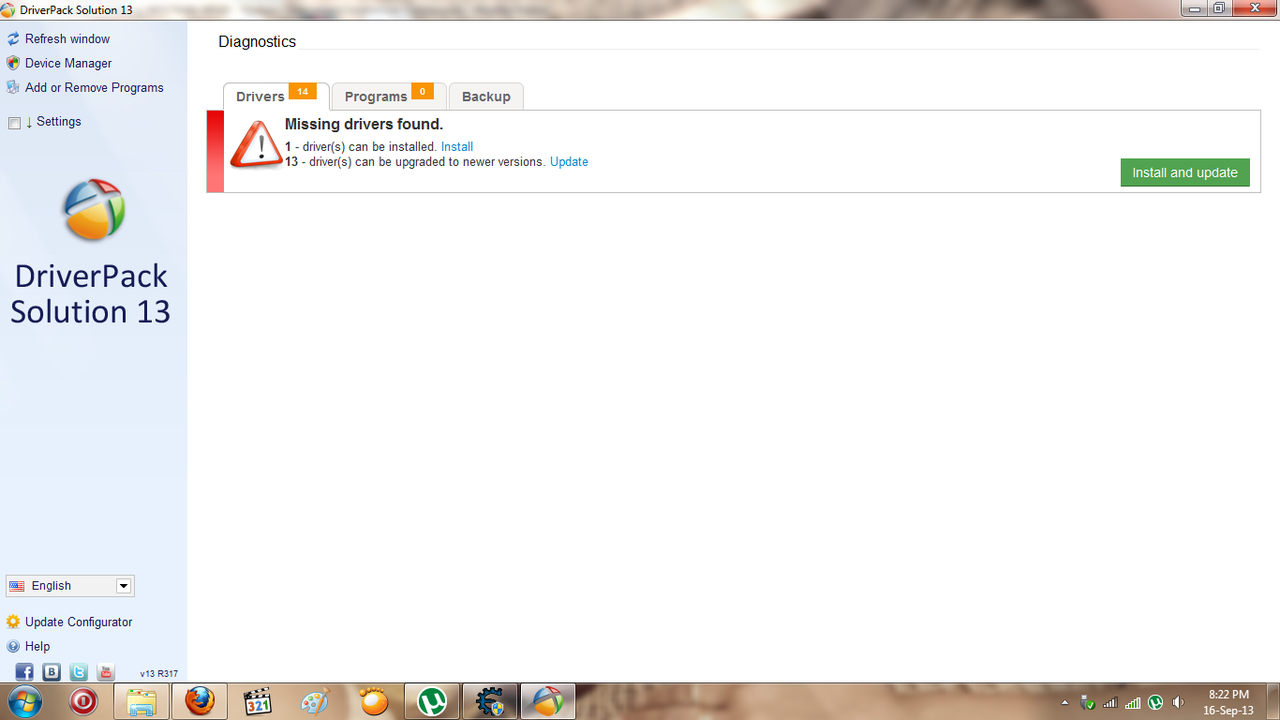Open the YouTube social link icon
Image resolution: width=1280 pixels, height=720 pixels.
click(x=105, y=672)
